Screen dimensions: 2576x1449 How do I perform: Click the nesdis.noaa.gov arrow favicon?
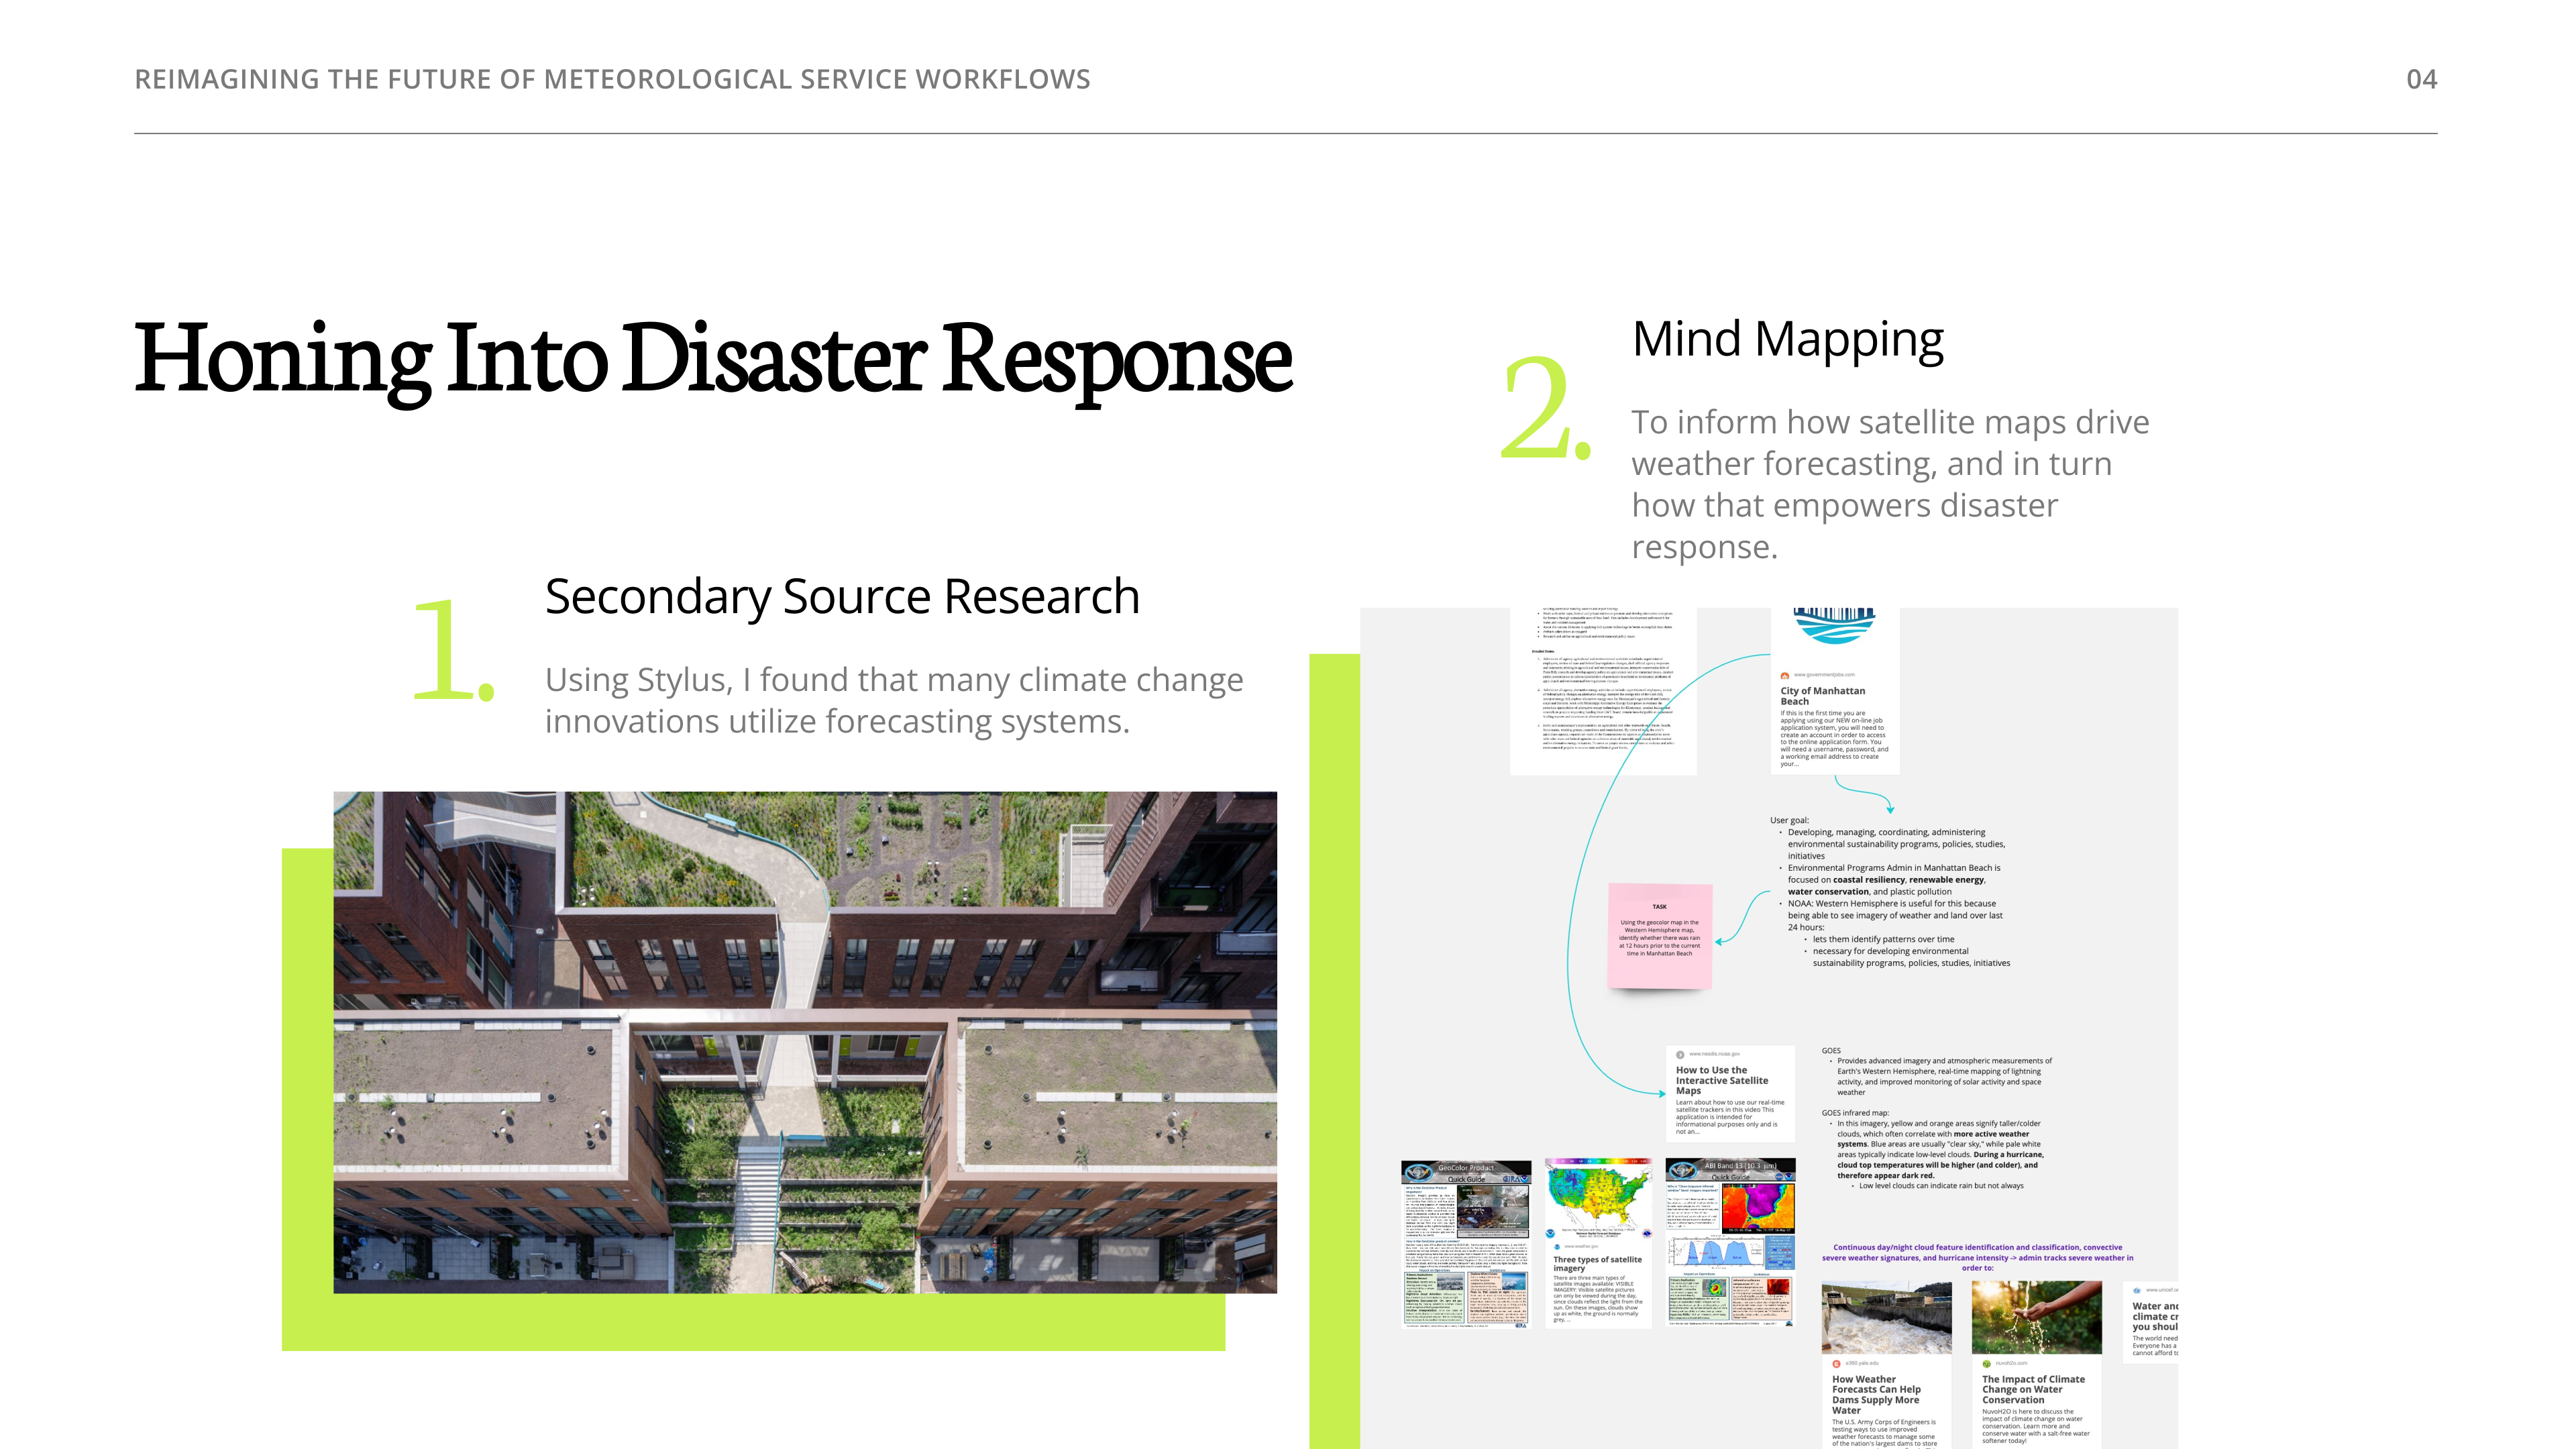point(1680,1054)
